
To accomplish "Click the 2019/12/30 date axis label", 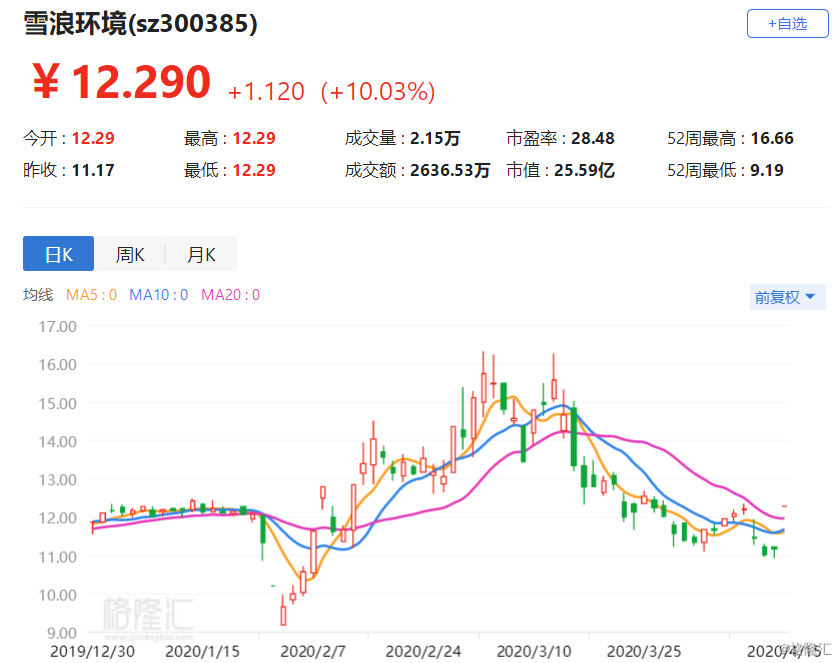I will (92, 651).
